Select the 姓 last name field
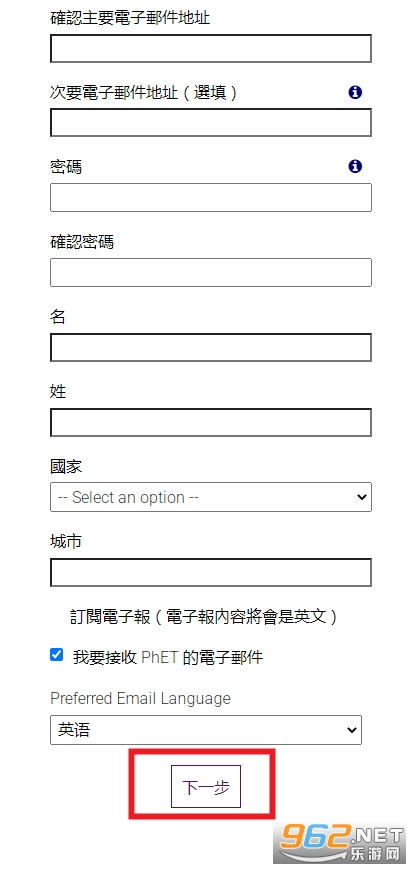412x870 pixels. click(x=211, y=422)
